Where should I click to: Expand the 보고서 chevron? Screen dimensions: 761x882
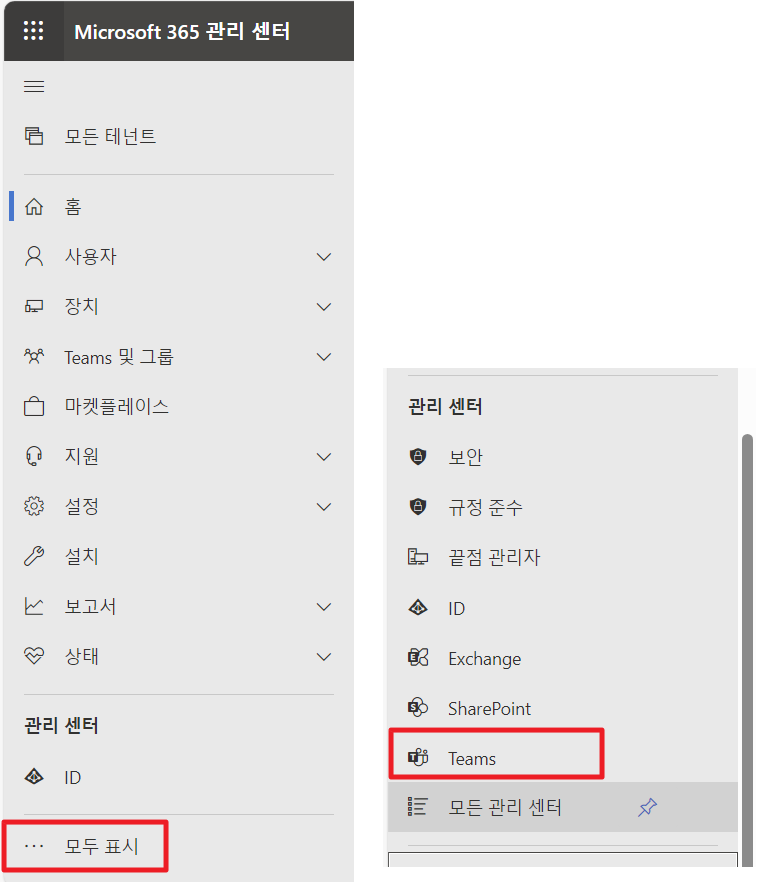[324, 607]
